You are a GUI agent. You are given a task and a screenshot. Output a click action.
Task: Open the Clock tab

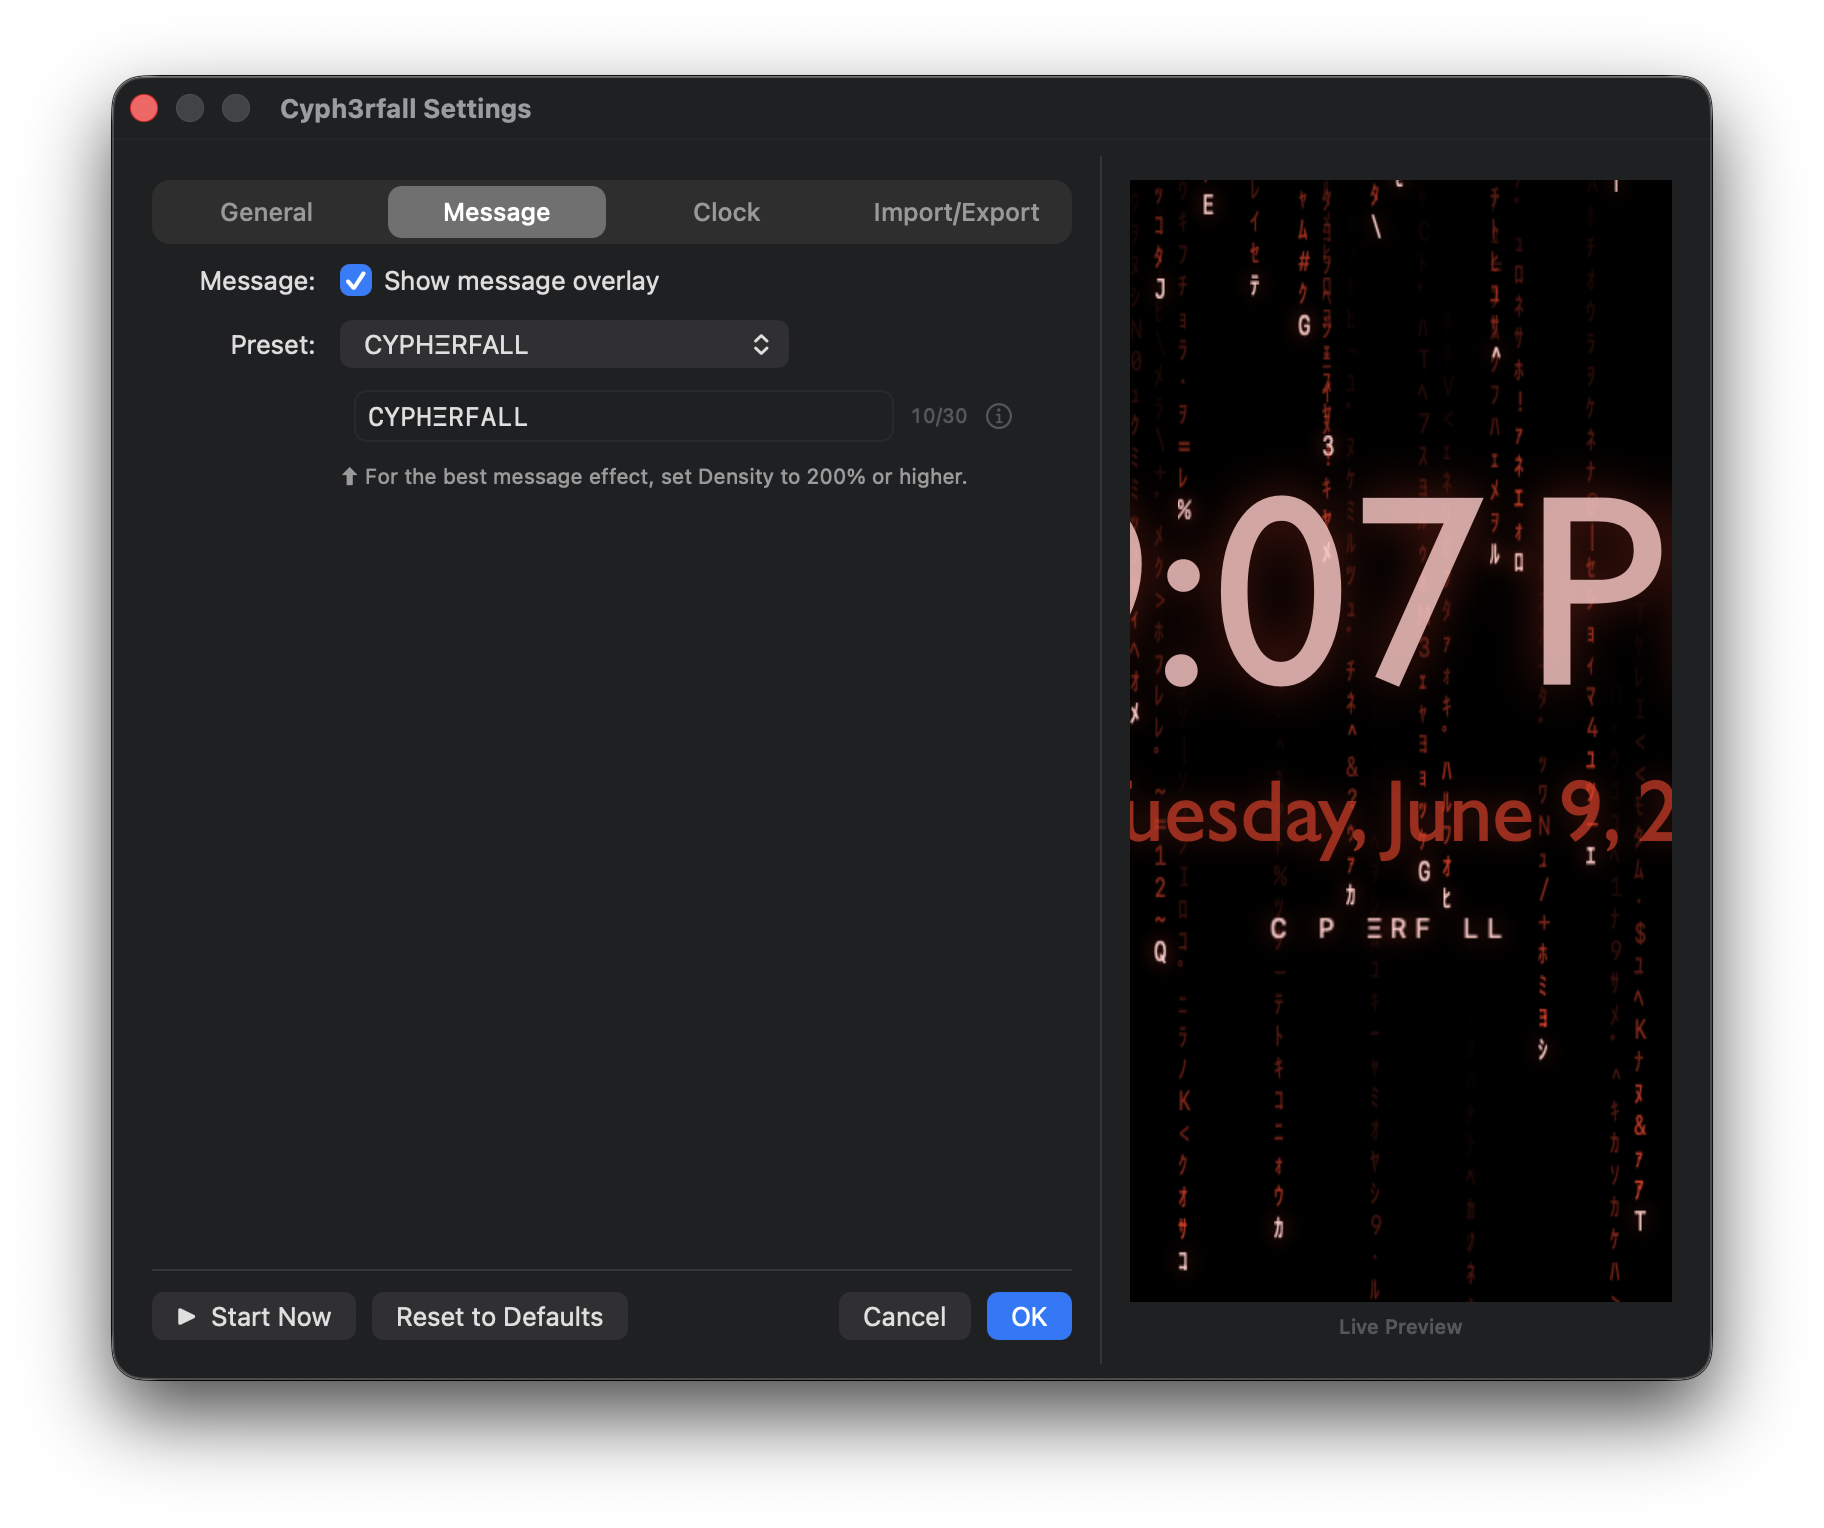[x=727, y=212]
